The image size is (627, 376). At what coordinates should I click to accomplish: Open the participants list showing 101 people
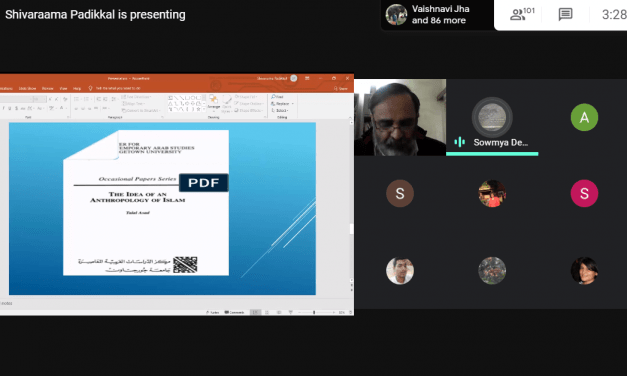(x=522, y=15)
